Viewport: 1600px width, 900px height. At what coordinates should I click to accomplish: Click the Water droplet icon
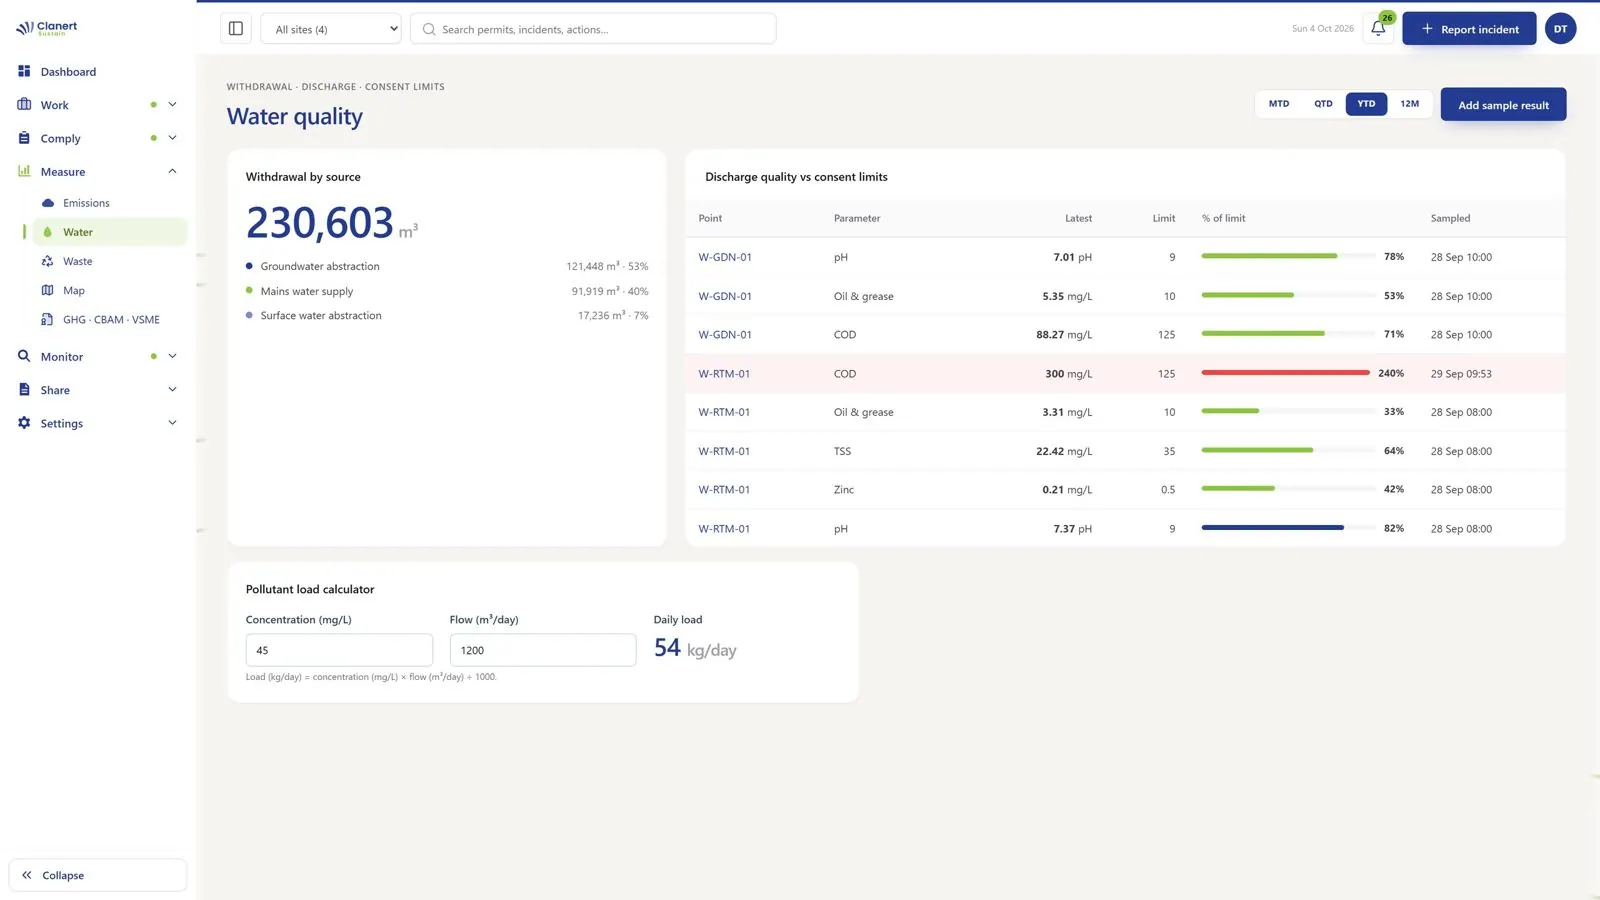(x=47, y=232)
